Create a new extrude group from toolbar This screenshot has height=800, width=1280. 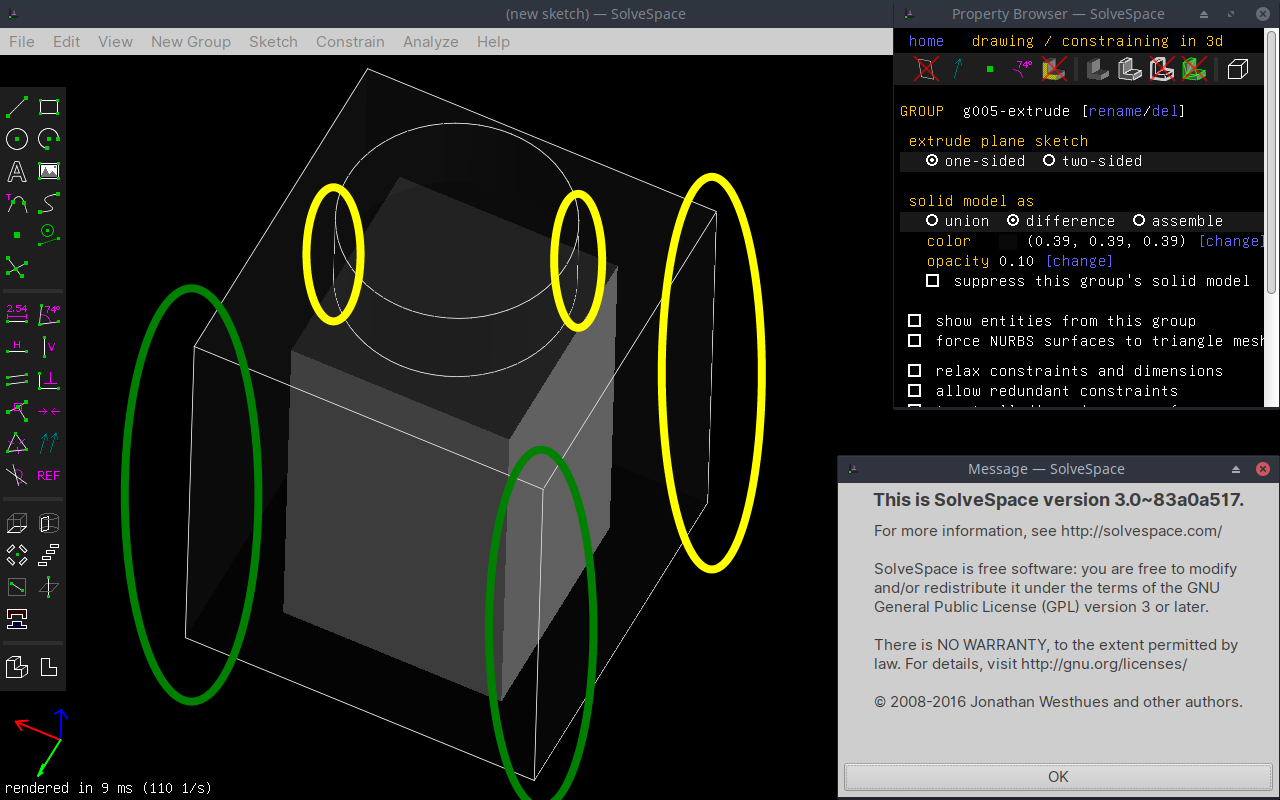(x=17, y=523)
